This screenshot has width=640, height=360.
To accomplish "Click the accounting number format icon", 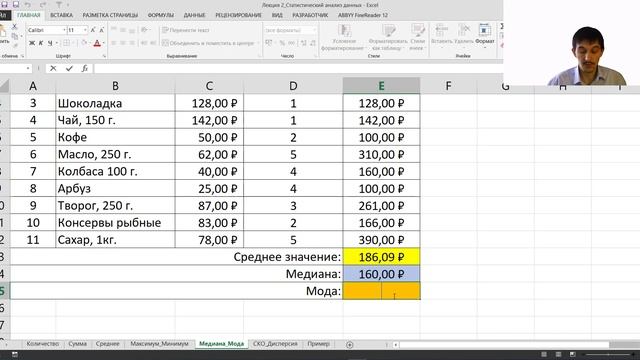I will (x=269, y=43).
